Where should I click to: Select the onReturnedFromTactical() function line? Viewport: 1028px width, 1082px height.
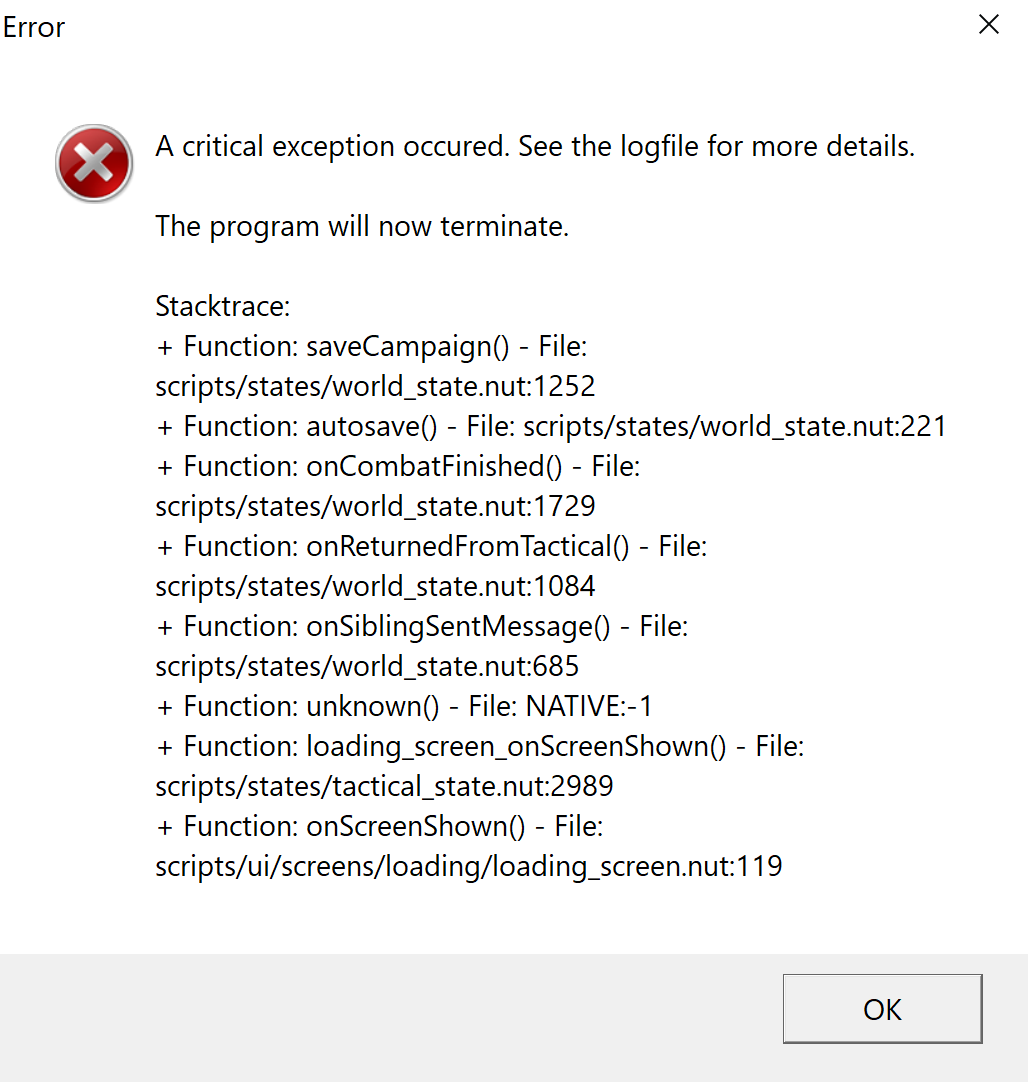pos(431,547)
